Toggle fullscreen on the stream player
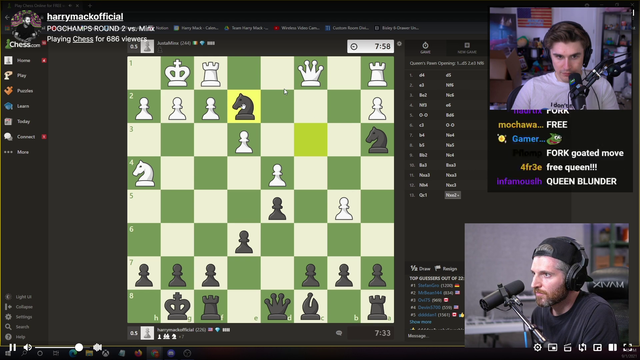This screenshot has width=640, height=360. click(x=628, y=347)
